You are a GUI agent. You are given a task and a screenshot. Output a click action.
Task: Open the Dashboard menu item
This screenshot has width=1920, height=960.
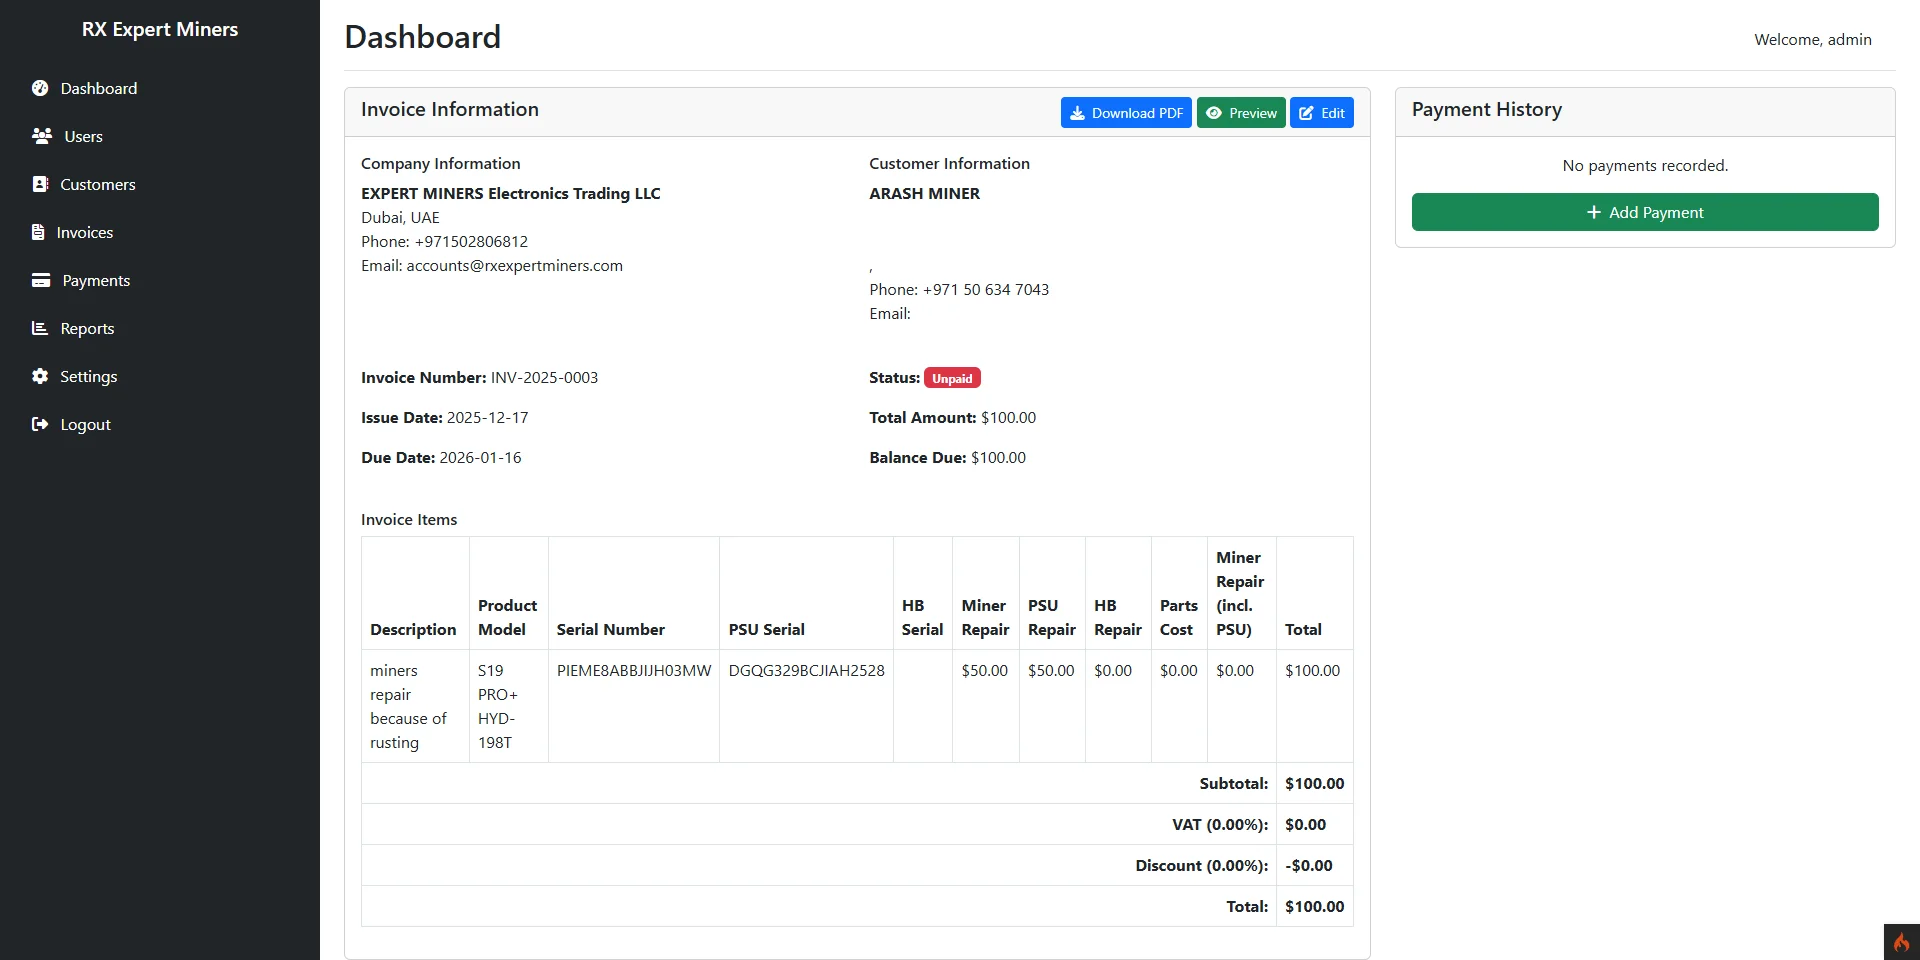click(x=160, y=88)
